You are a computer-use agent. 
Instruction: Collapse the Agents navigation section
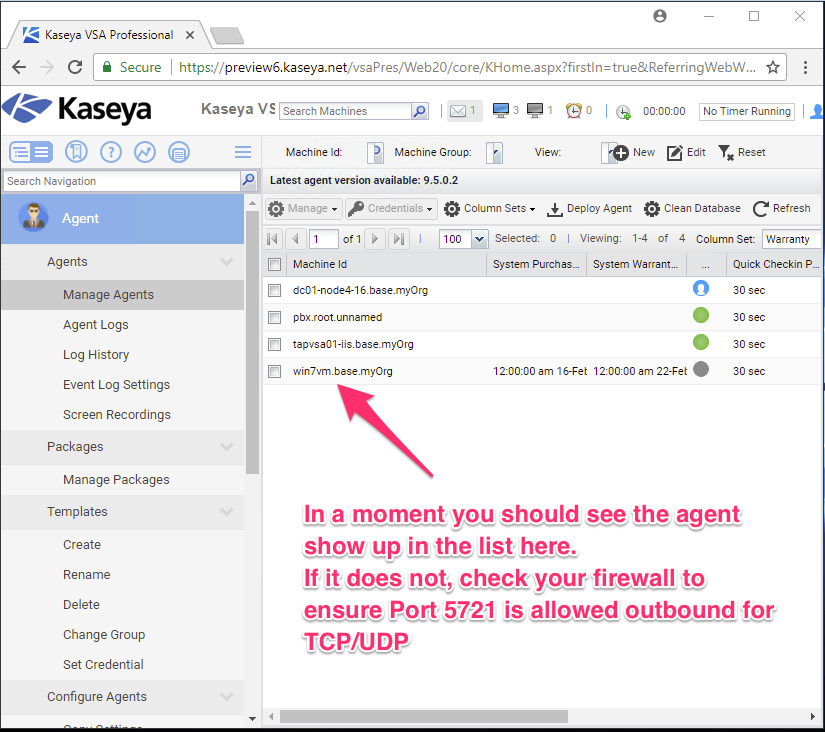coord(227,262)
